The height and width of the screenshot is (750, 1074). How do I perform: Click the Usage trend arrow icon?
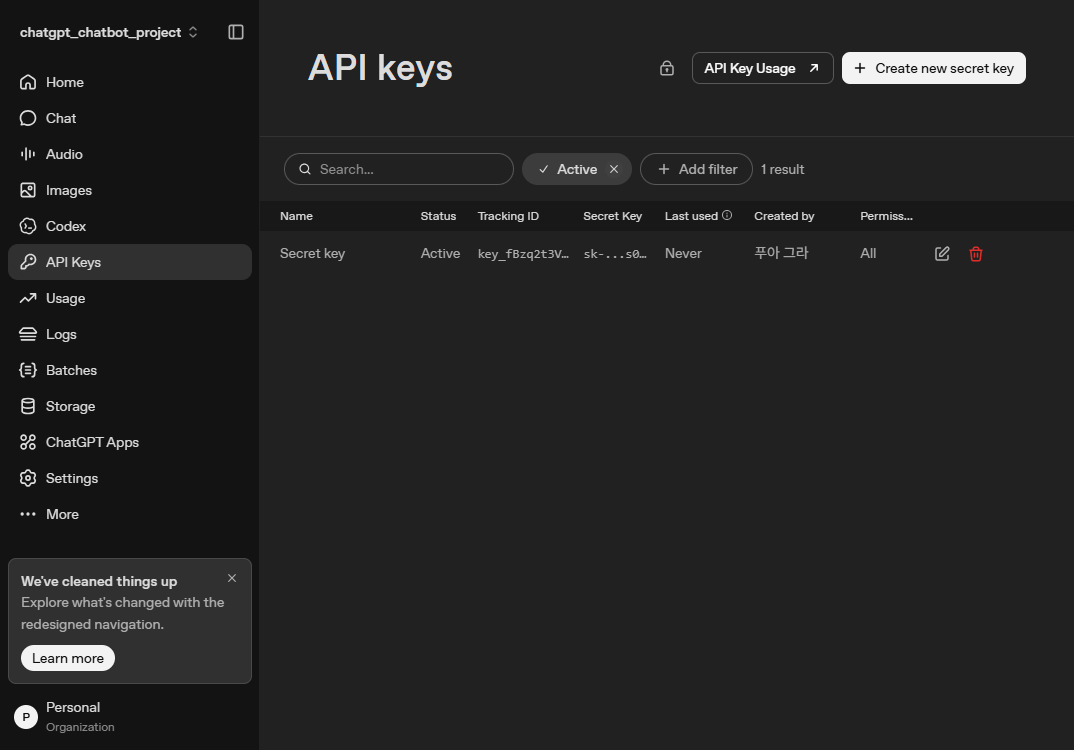28,298
